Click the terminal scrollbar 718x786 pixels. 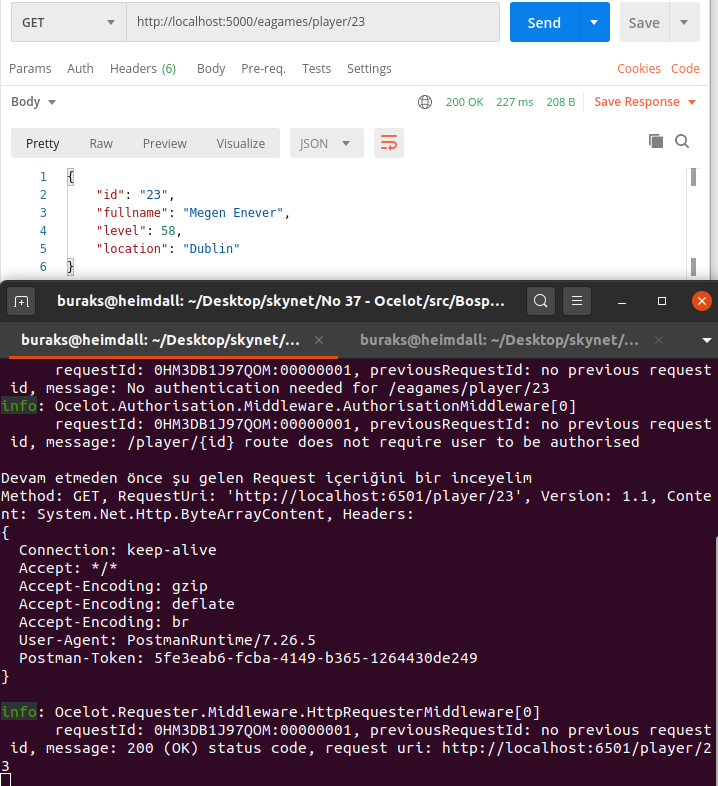click(715, 662)
